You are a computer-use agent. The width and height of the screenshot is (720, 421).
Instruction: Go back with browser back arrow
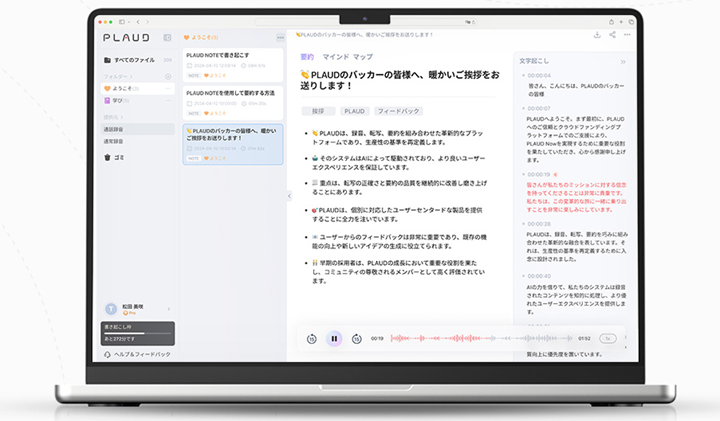tap(138, 22)
